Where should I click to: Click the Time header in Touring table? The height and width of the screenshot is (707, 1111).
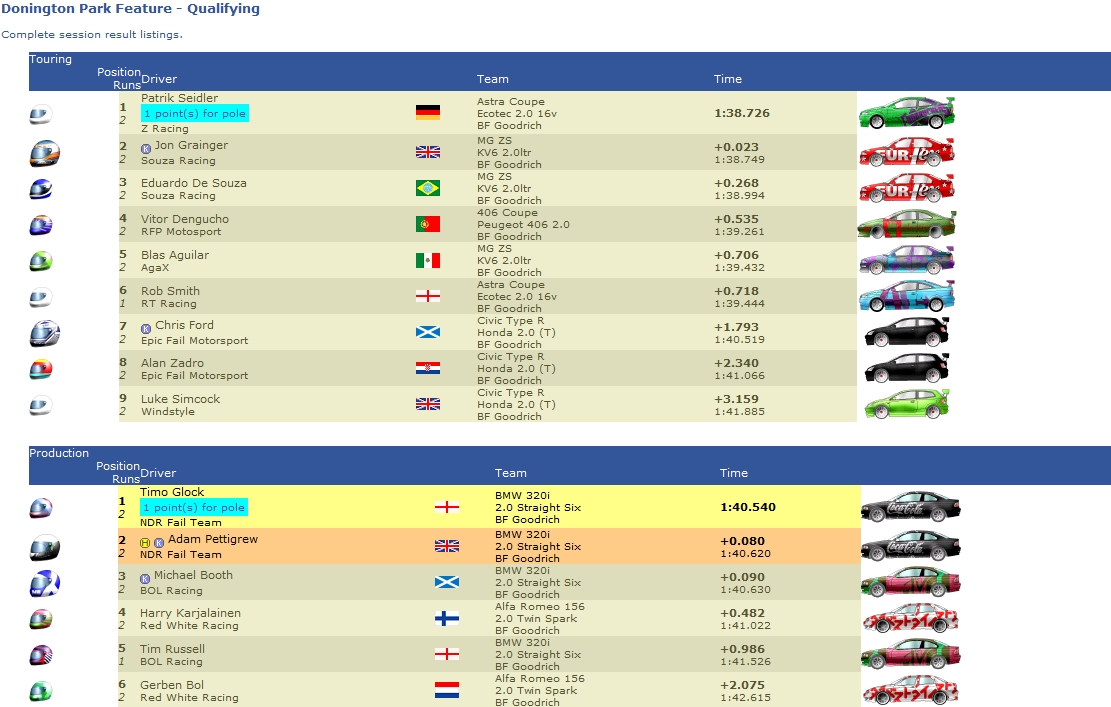[x=728, y=79]
